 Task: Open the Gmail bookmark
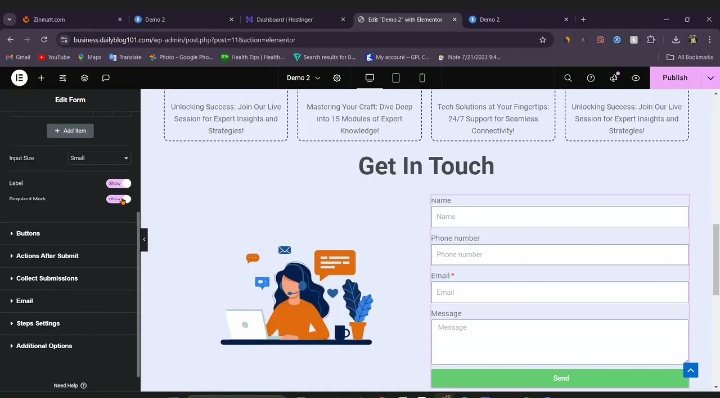click(x=18, y=57)
